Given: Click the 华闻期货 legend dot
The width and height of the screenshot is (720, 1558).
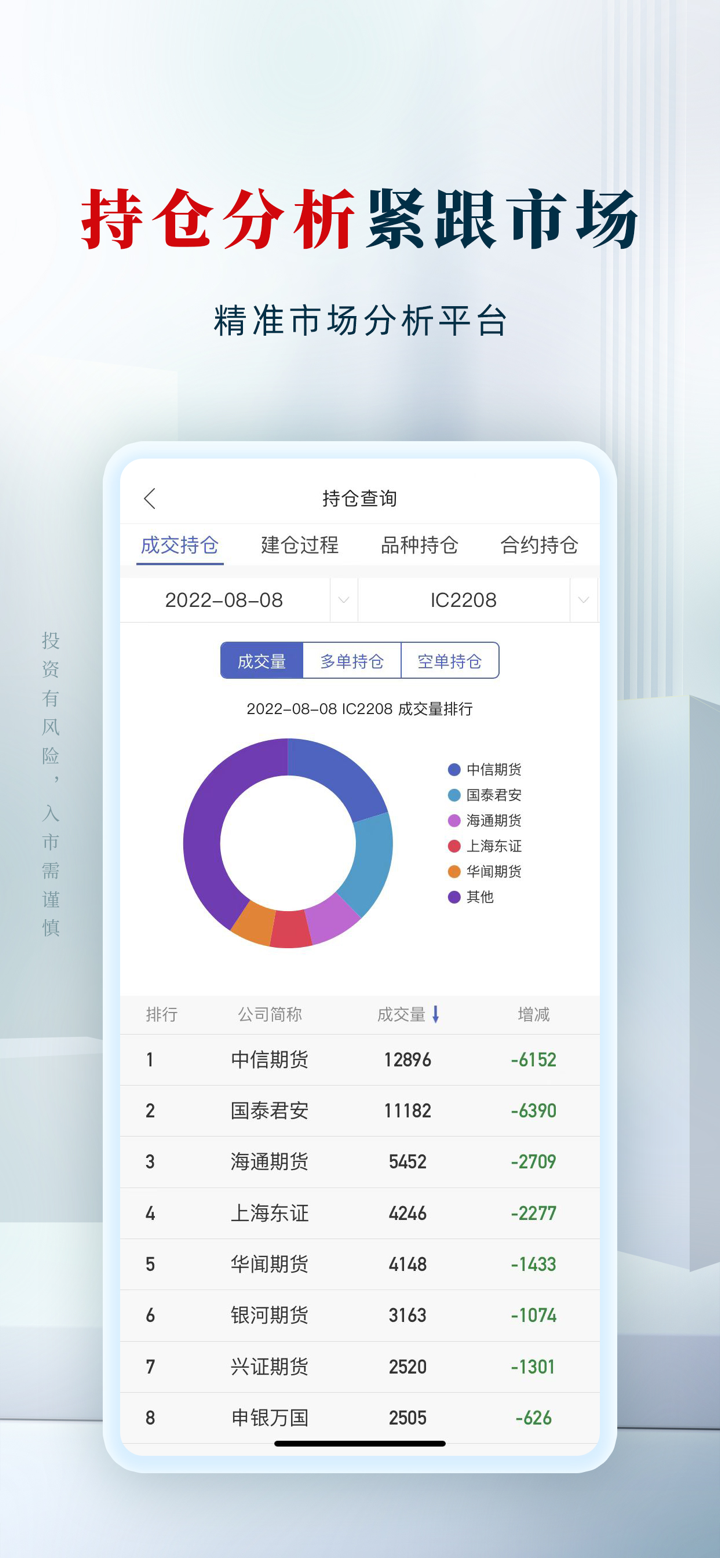Looking at the screenshot, I should click(454, 871).
